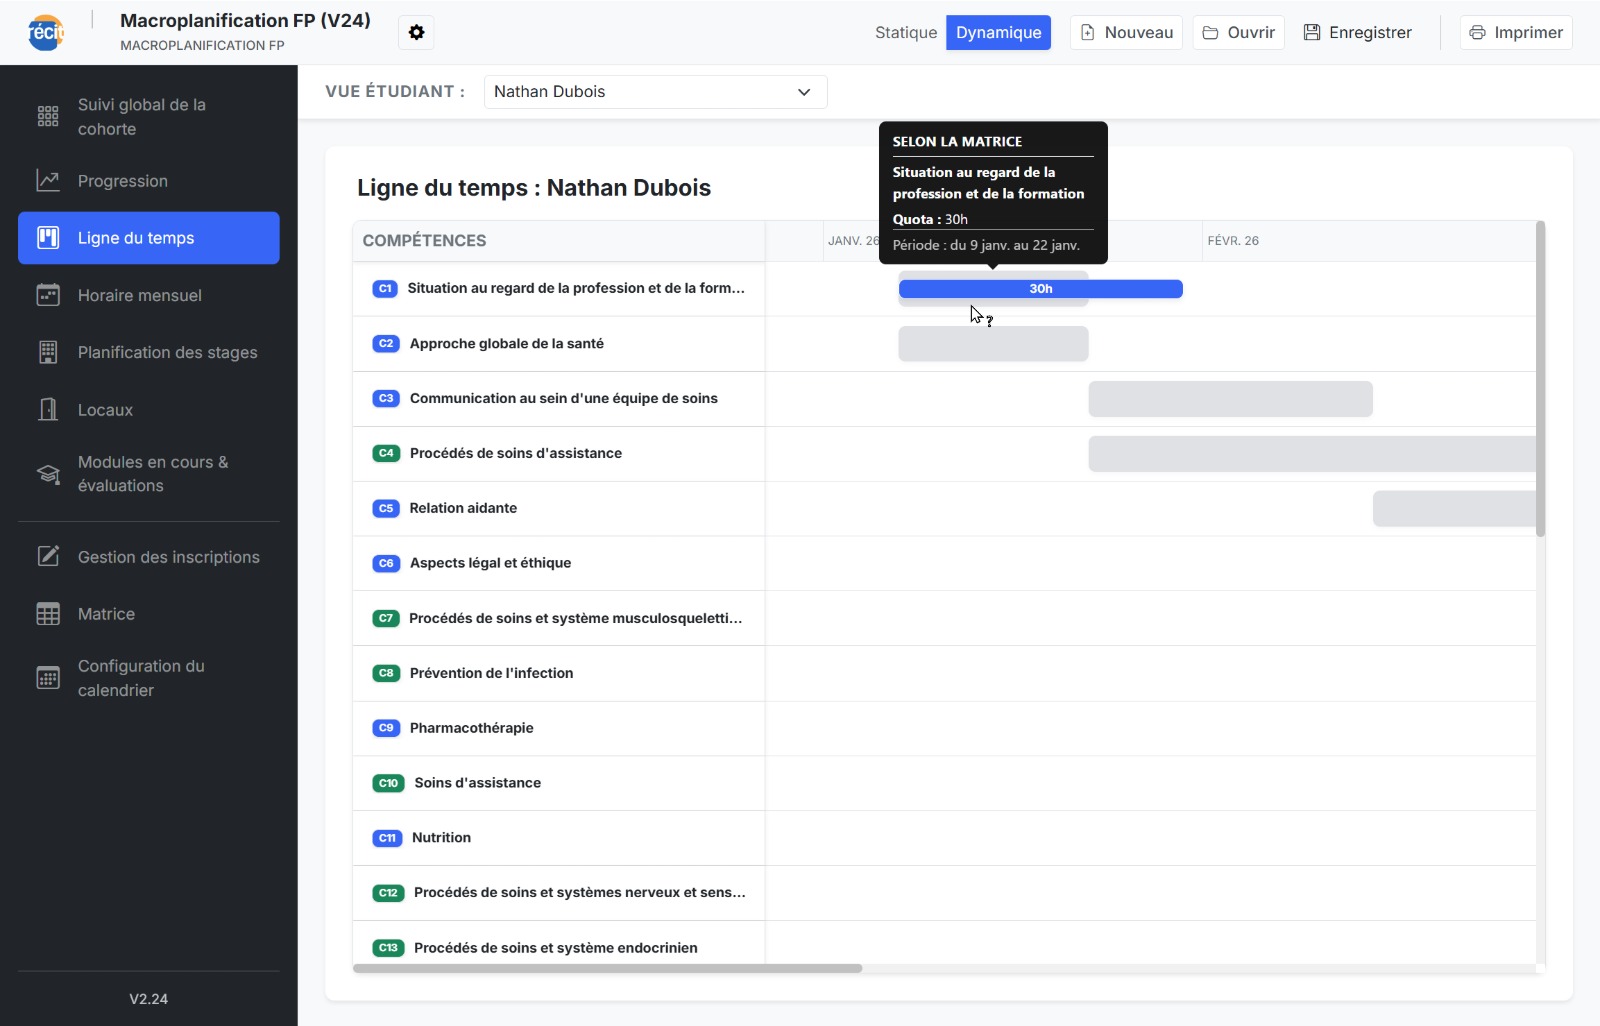Click the Nouveau button
The width and height of the screenshot is (1600, 1026).
[x=1126, y=33]
